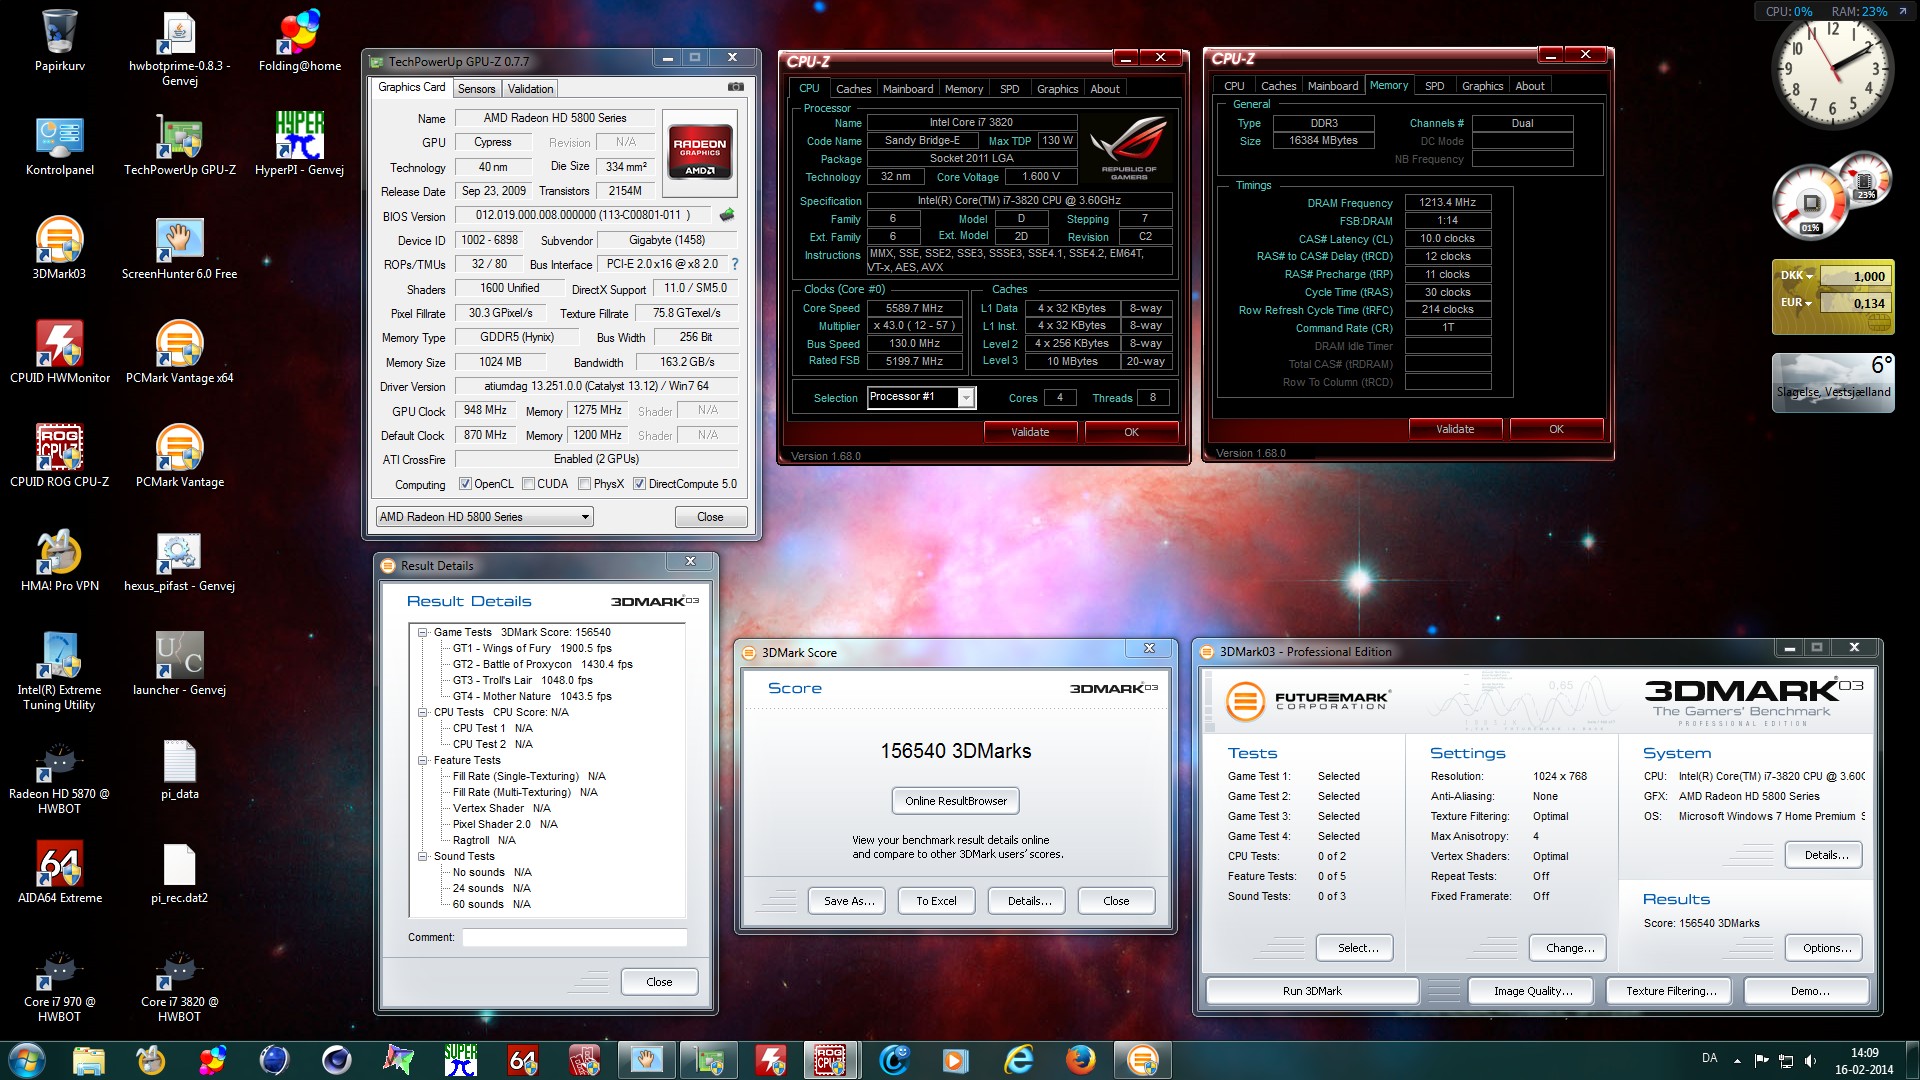The width and height of the screenshot is (1920, 1080).
Task: Launch ScreenHunter 6.0 Free icon
Action: click(x=180, y=250)
